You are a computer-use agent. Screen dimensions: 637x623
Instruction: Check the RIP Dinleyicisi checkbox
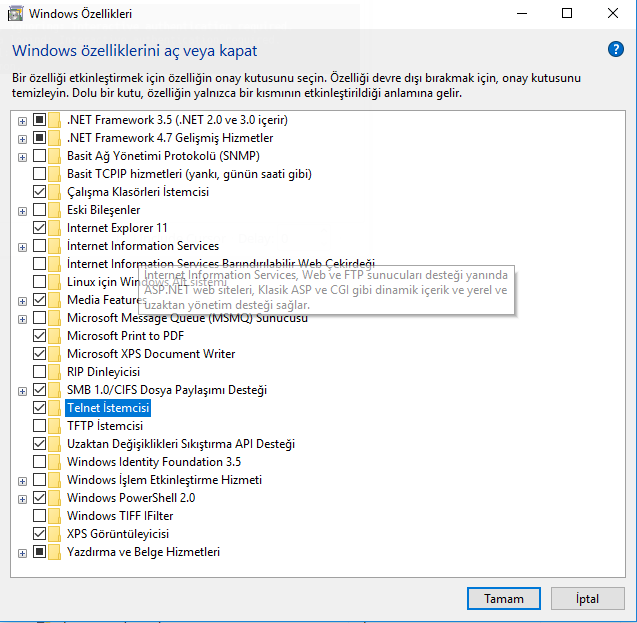click(39, 371)
